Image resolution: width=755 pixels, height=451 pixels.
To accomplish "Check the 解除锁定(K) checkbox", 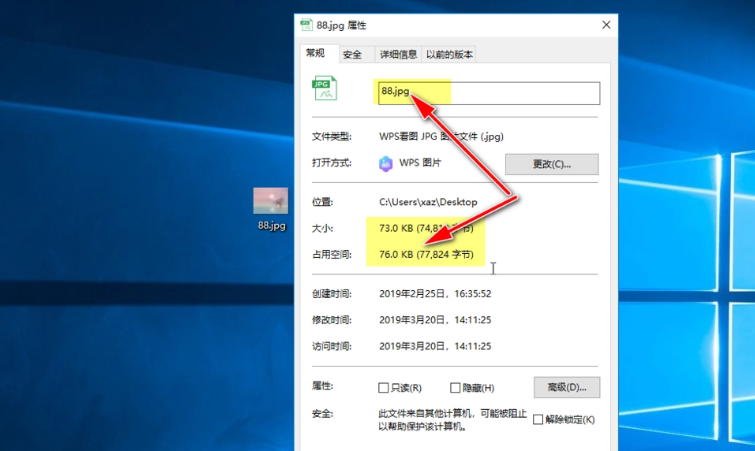I will point(538,420).
